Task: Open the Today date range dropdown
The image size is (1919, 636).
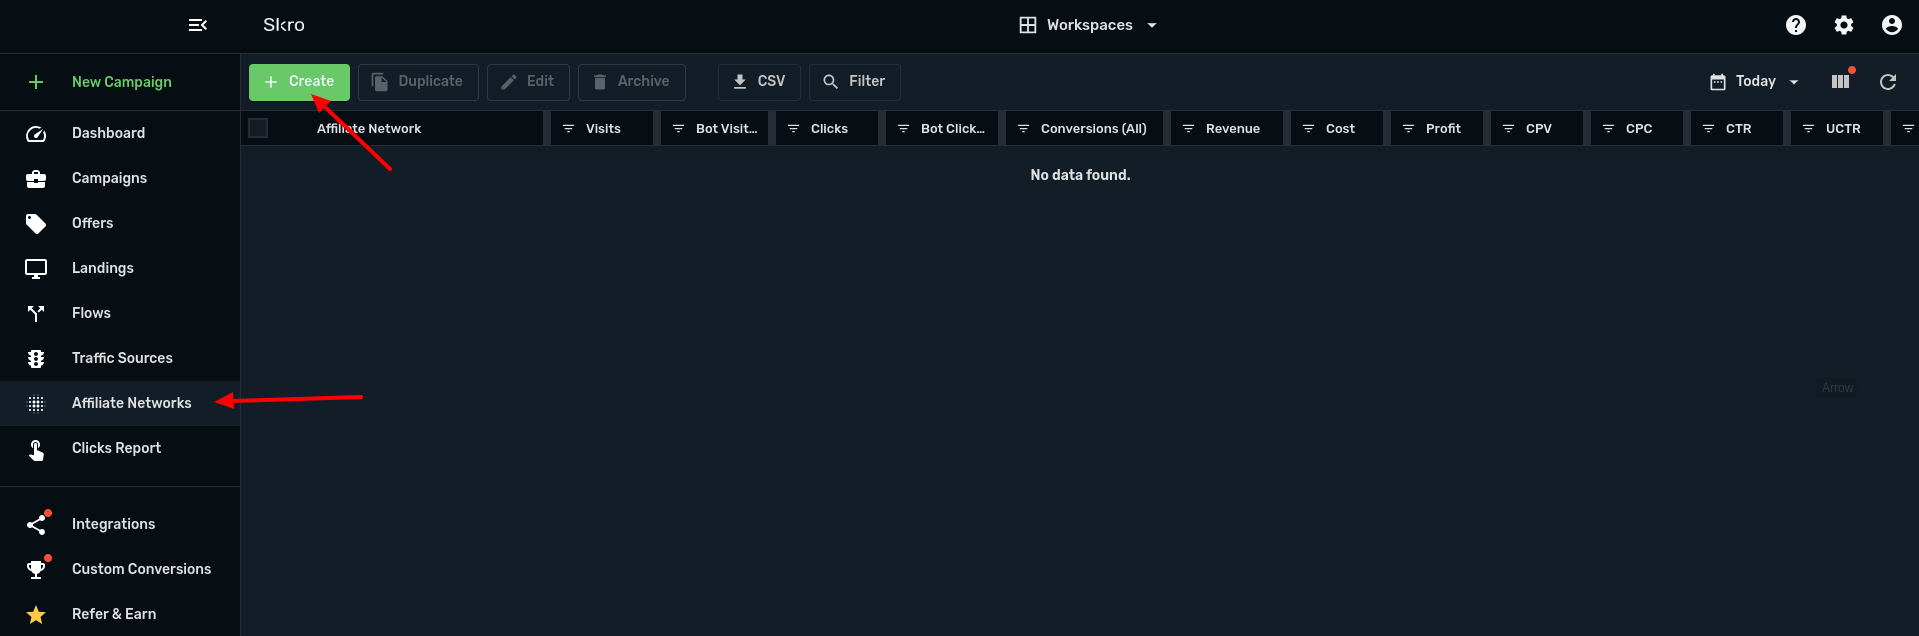Action: (1755, 82)
